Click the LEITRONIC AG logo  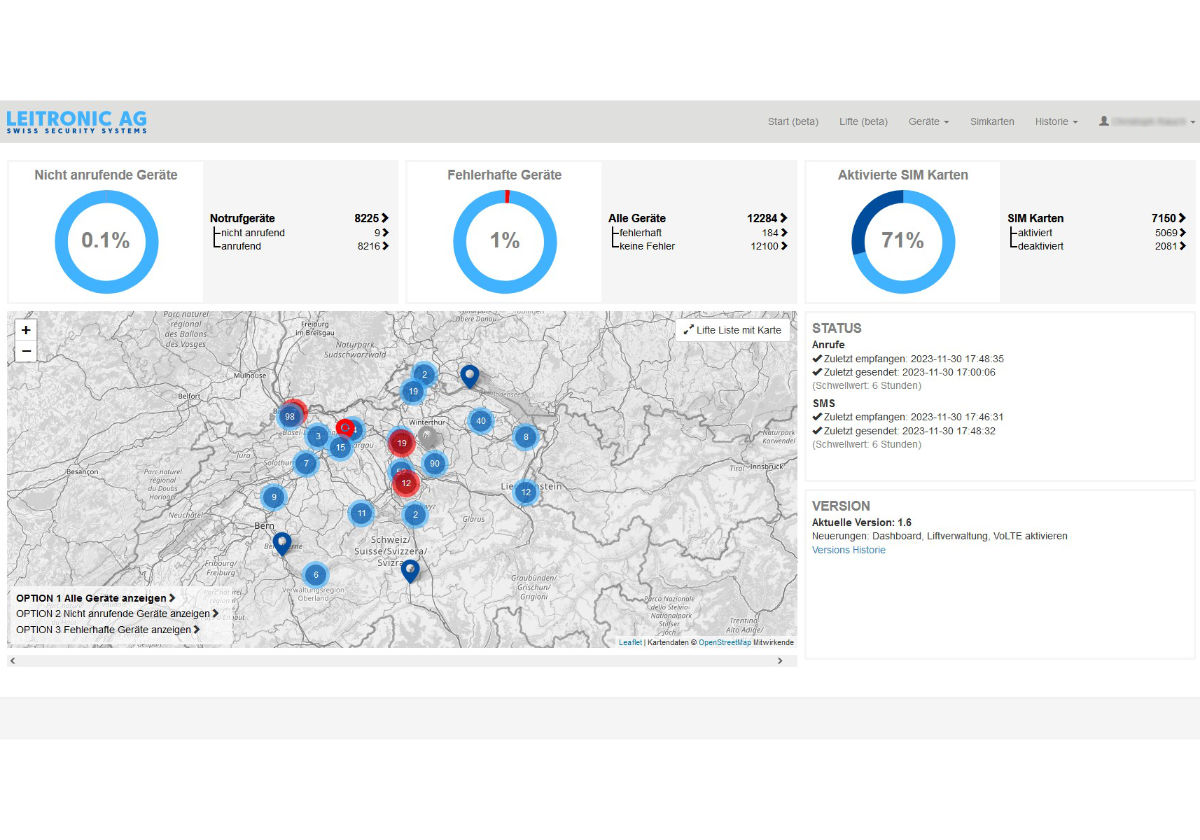(76, 121)
